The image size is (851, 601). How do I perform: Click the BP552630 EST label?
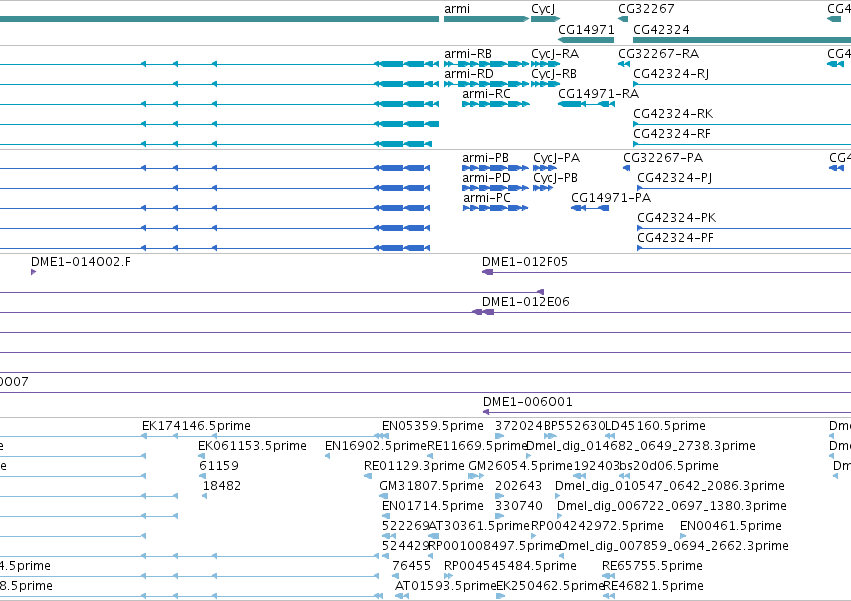(574, 426)
